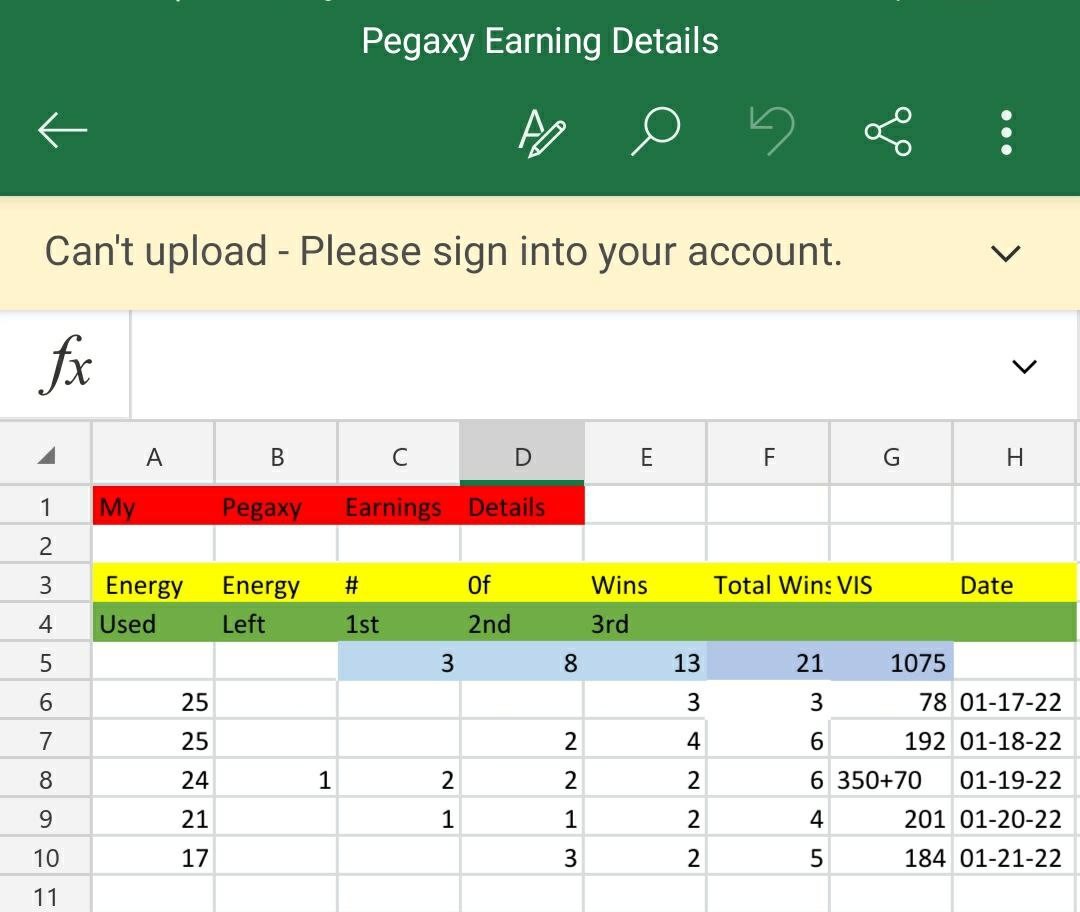Tap the undo arrow icon

tap(772, 130)
